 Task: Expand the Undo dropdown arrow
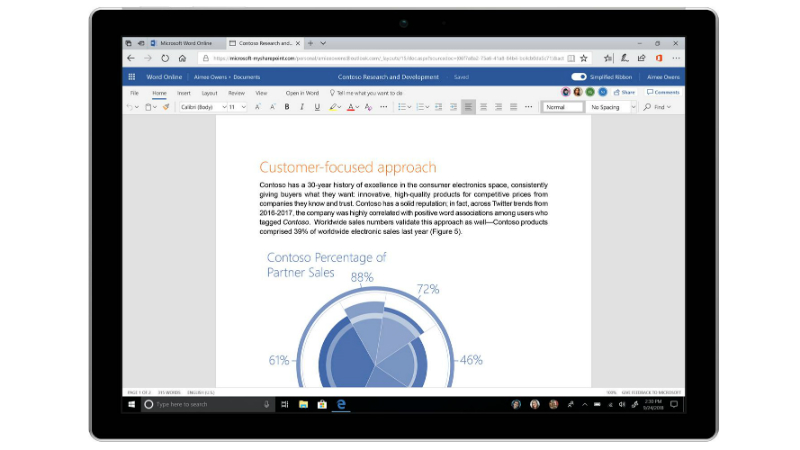(137, 107)
